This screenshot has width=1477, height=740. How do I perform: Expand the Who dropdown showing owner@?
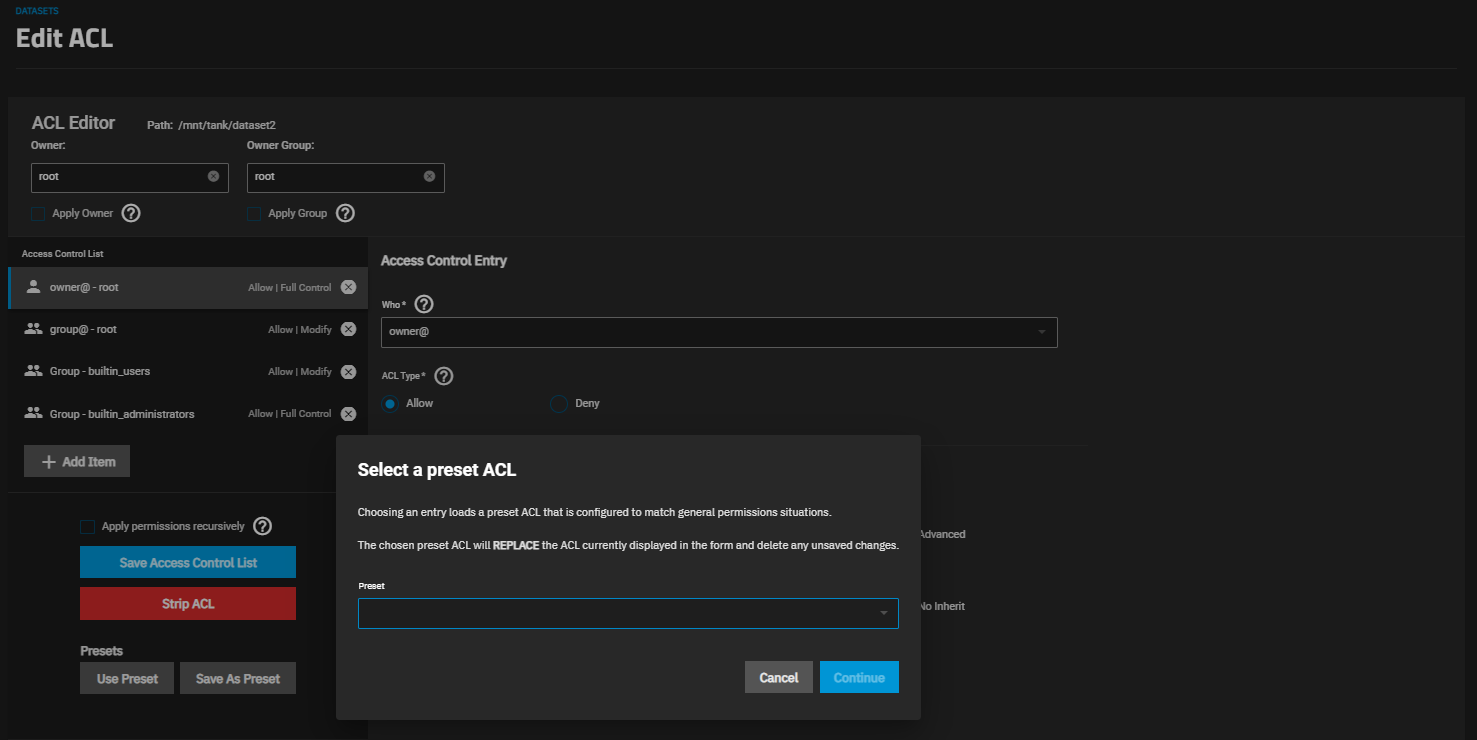[x=718, y=332]
